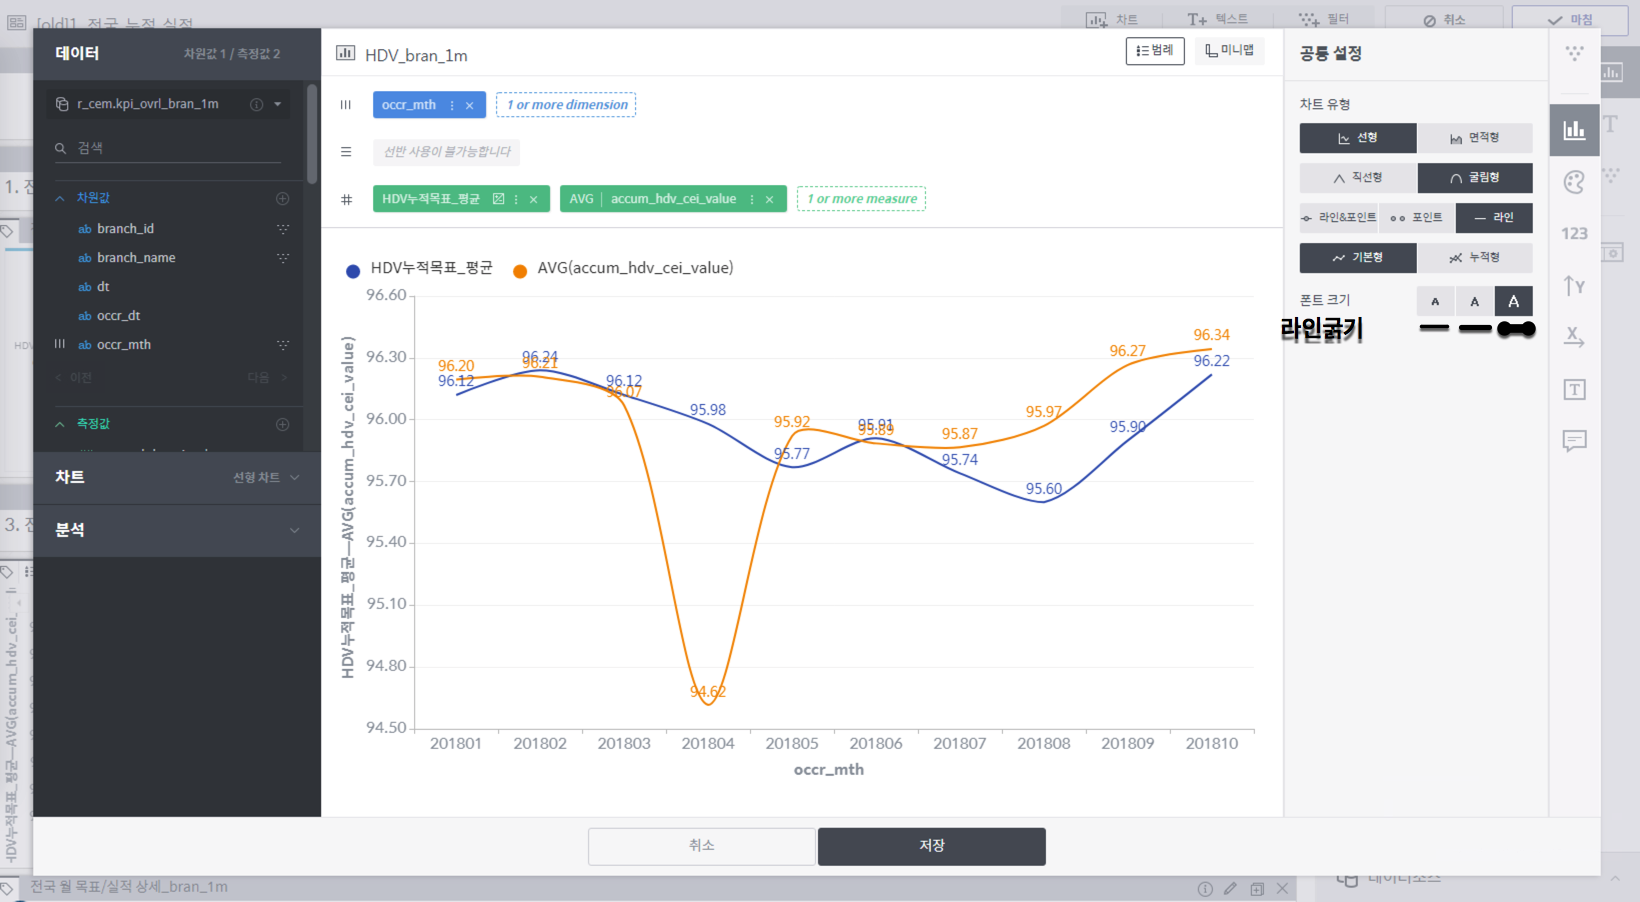Open the color palette settings icon
This screenshot has height=902, width=1640.
pos(1574,182)
